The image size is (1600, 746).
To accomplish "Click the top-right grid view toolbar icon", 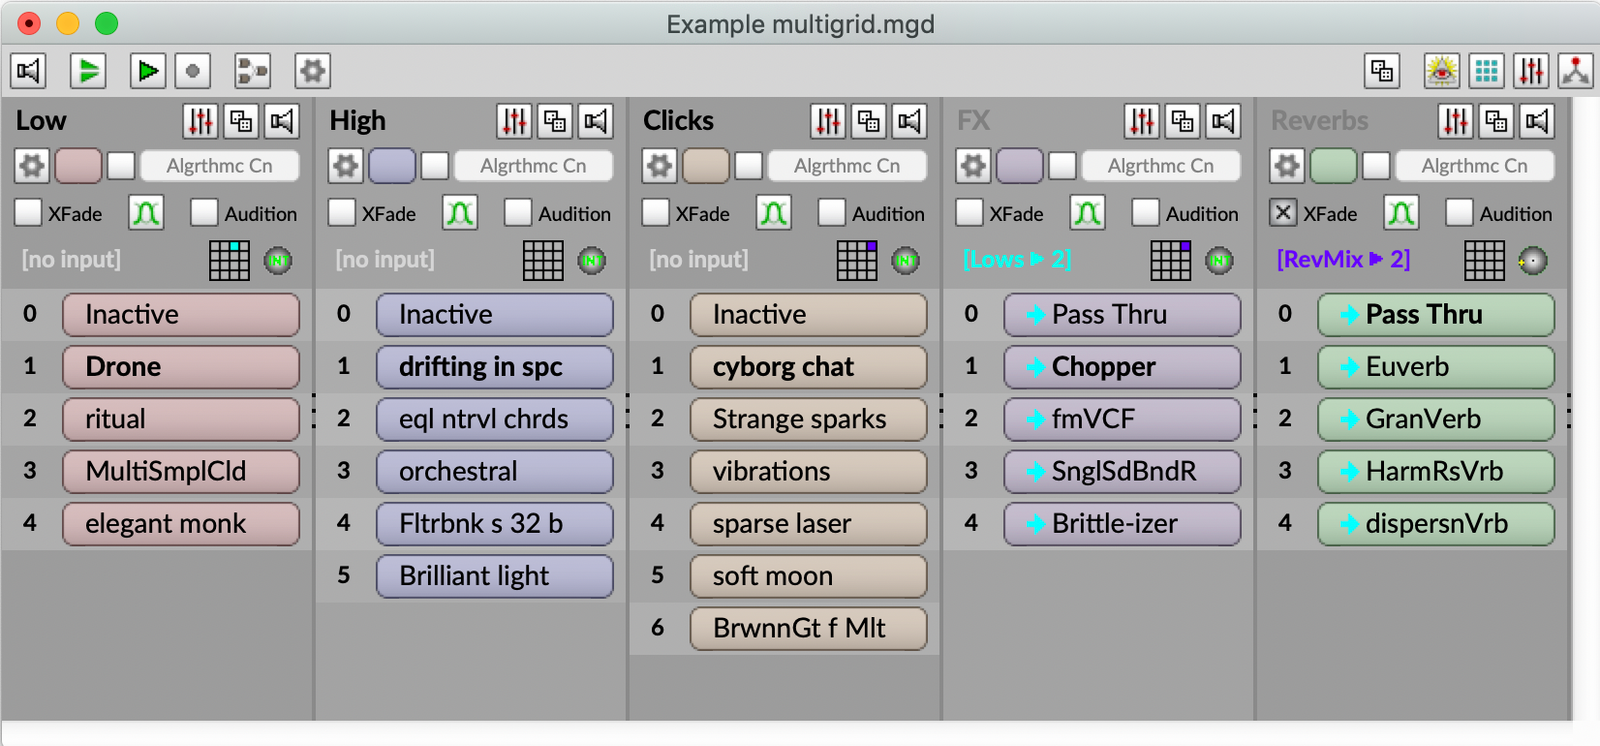I will tap(1486, 71).
